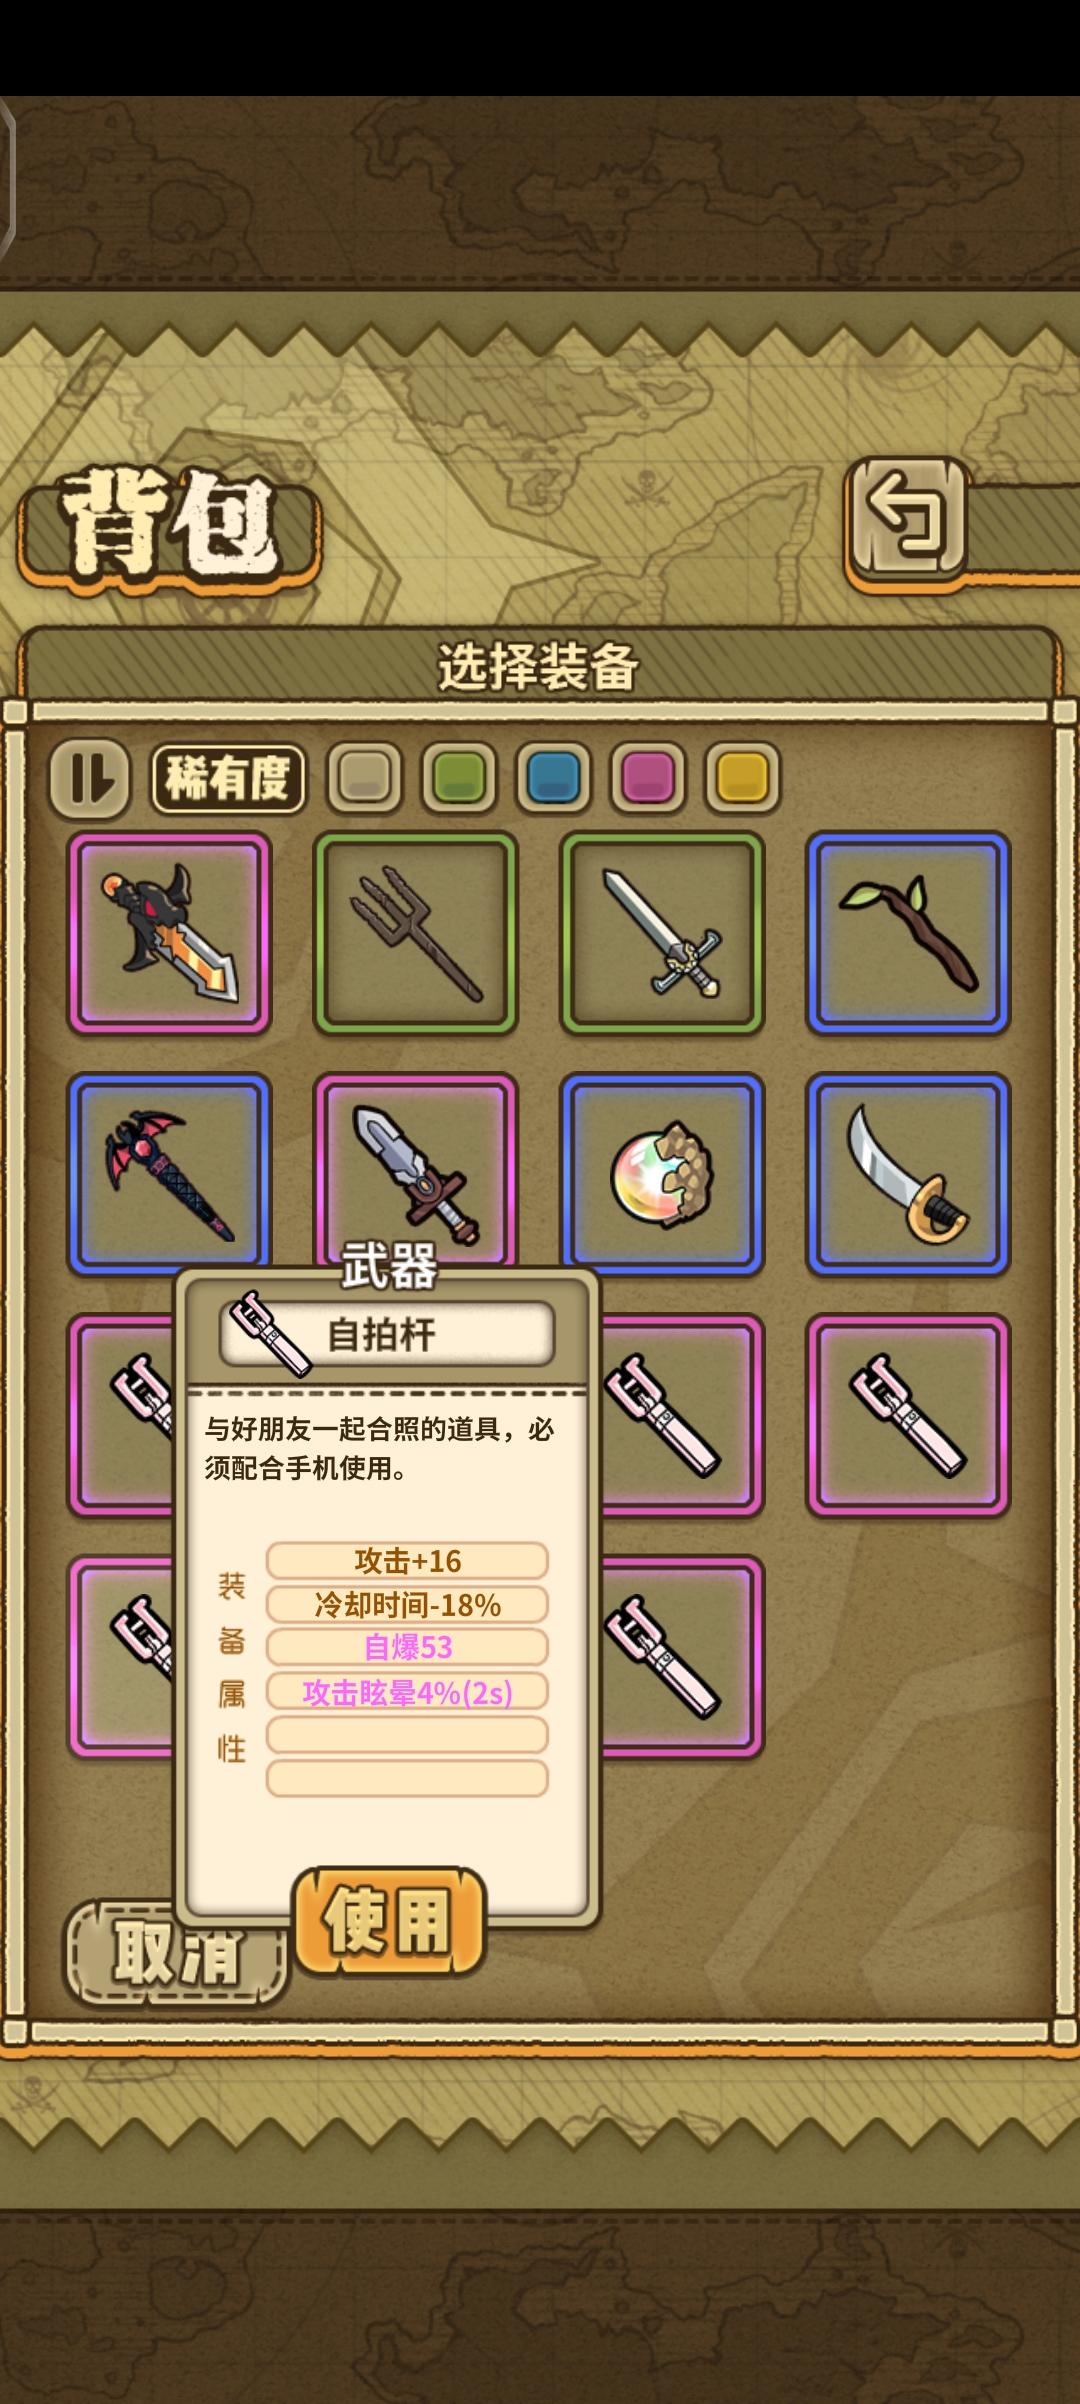Select the bat-winged dark staff
Viewport: 1080px width, 2404px height.
coord(169,1172)
